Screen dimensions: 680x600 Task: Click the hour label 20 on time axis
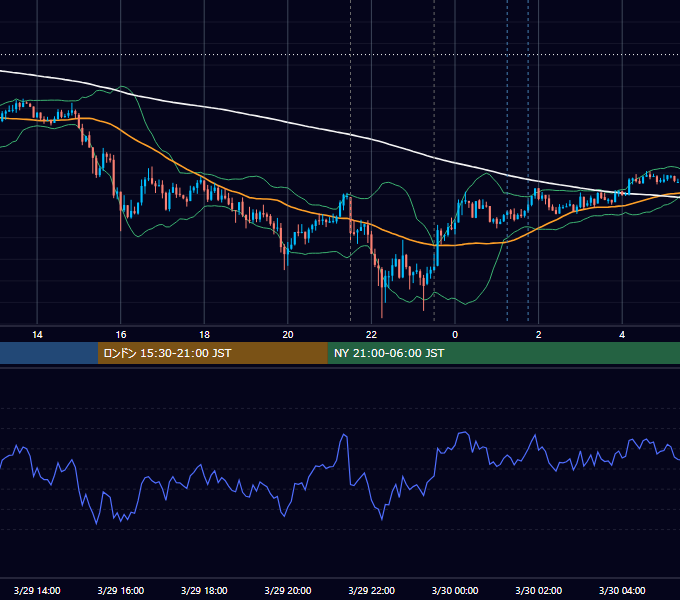point(288,335)
